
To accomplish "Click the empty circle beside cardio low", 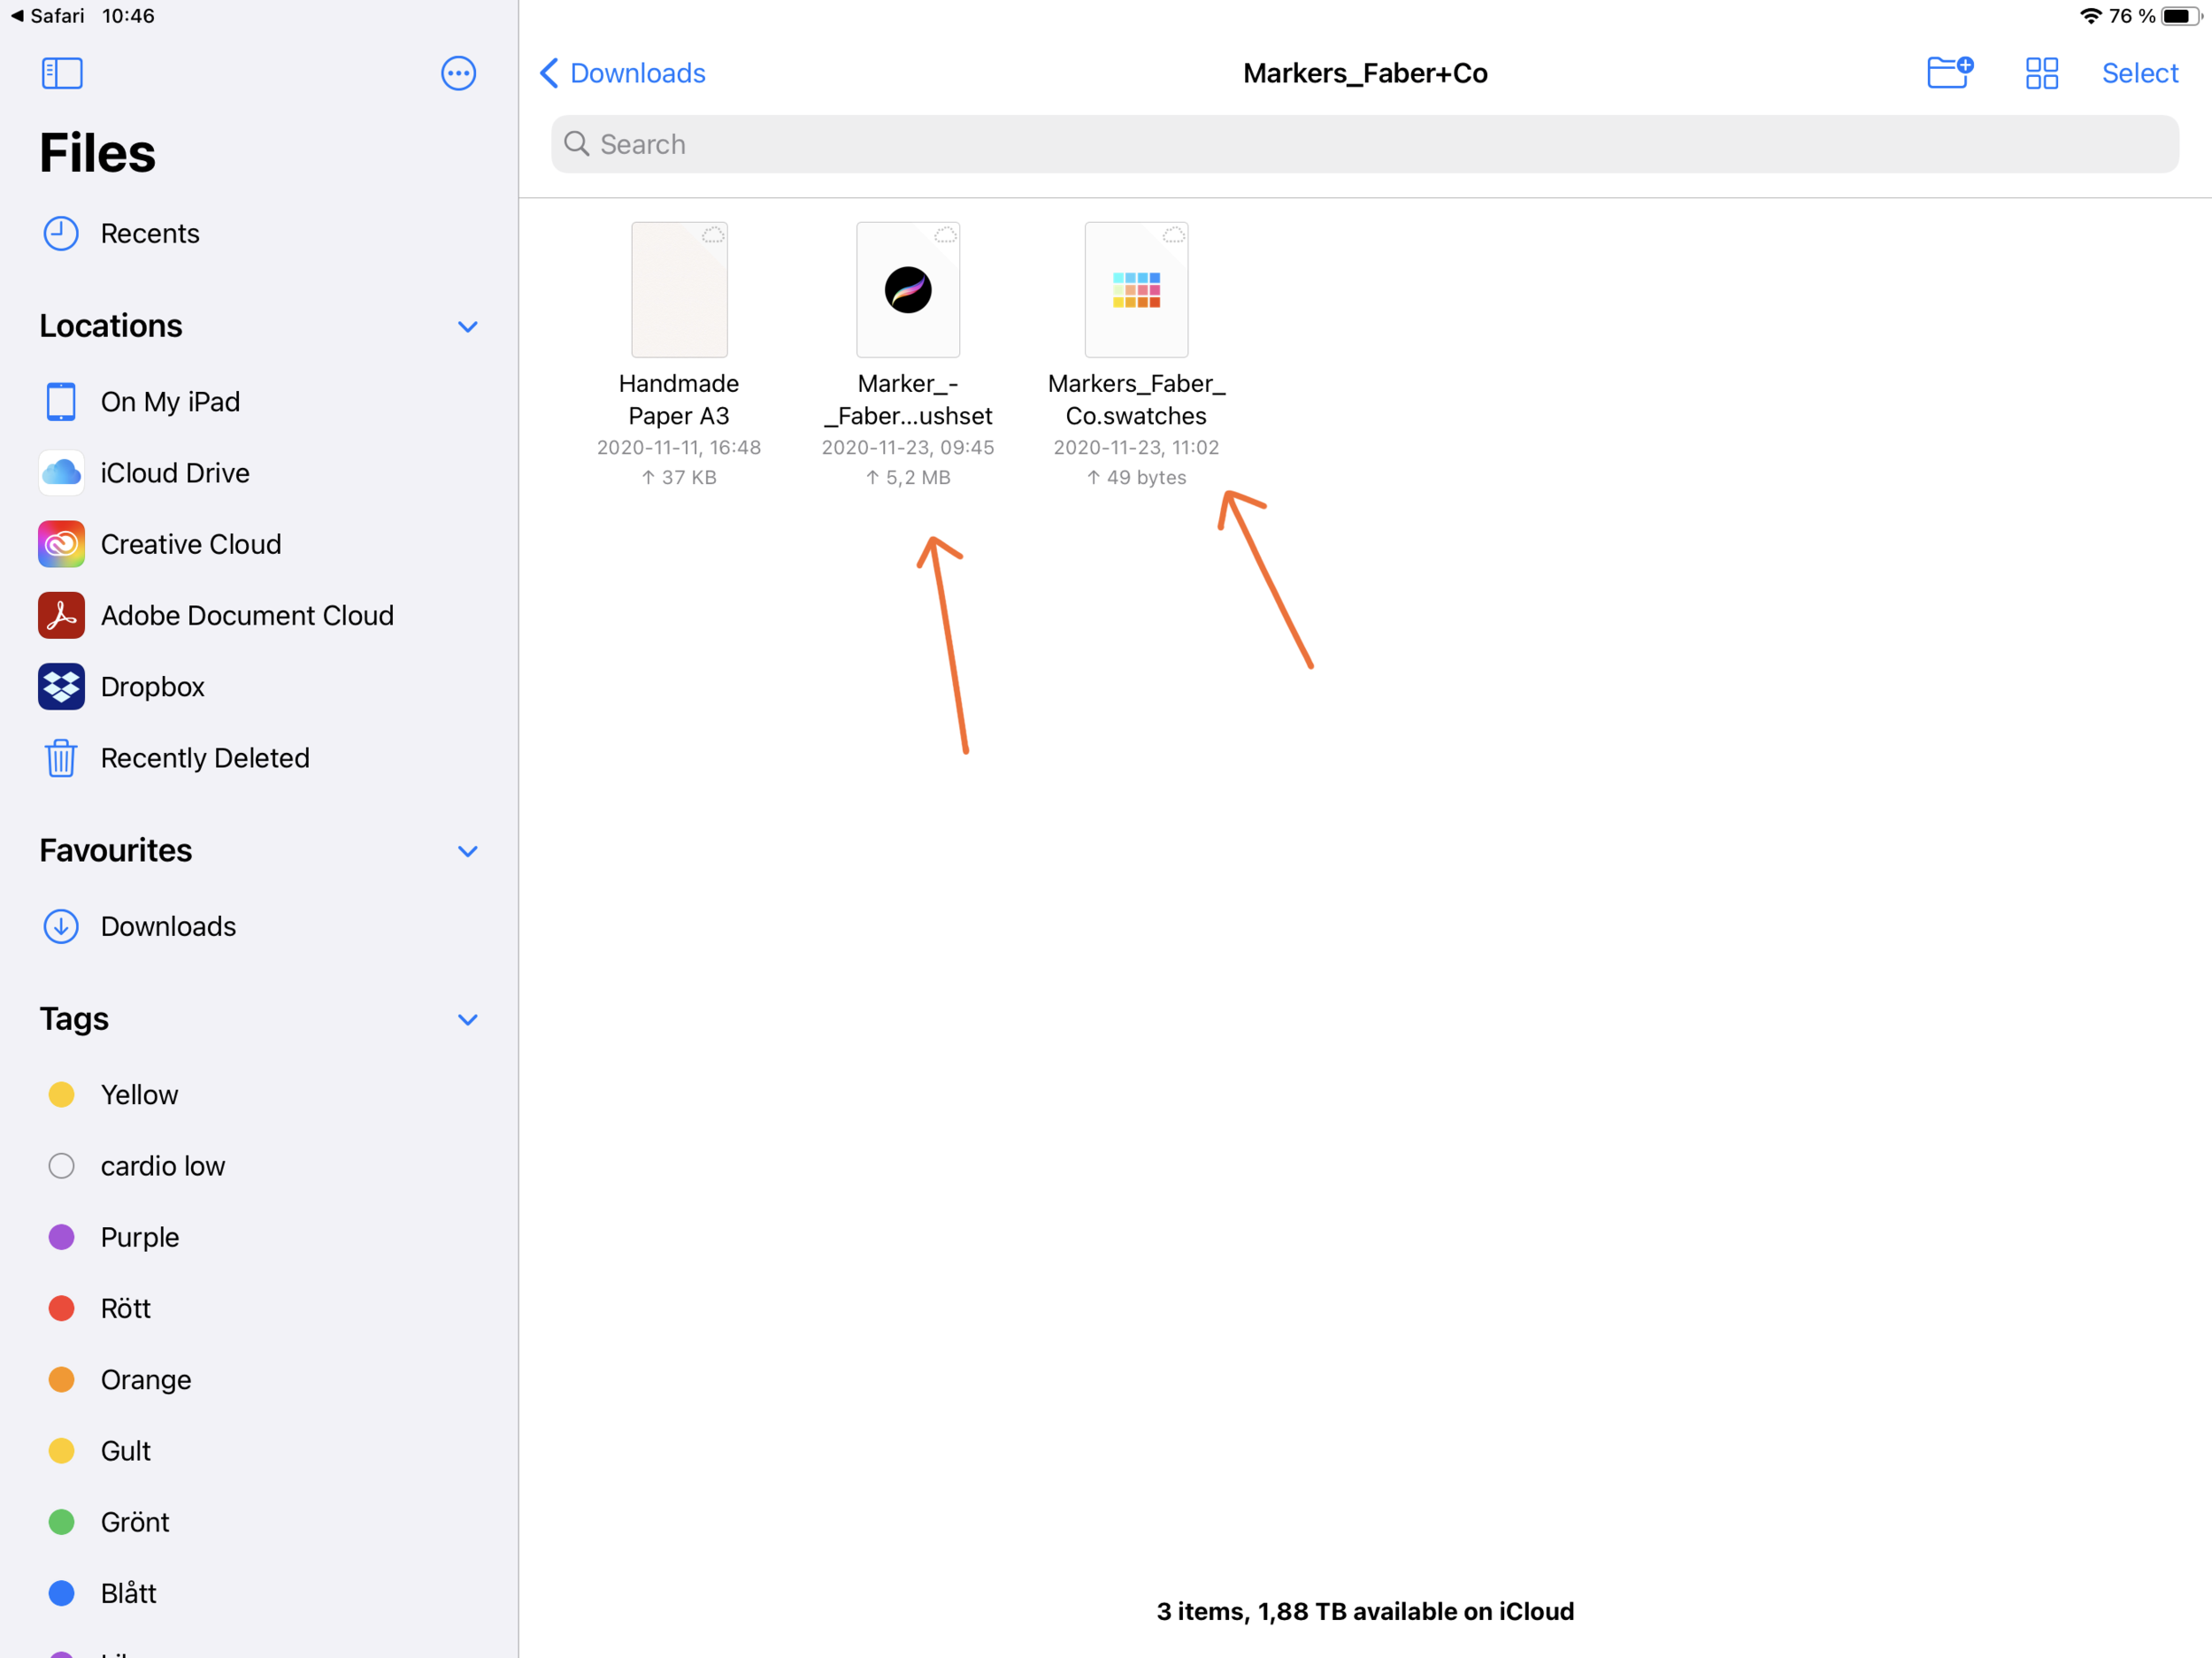I will click(x=61, y=1166).
